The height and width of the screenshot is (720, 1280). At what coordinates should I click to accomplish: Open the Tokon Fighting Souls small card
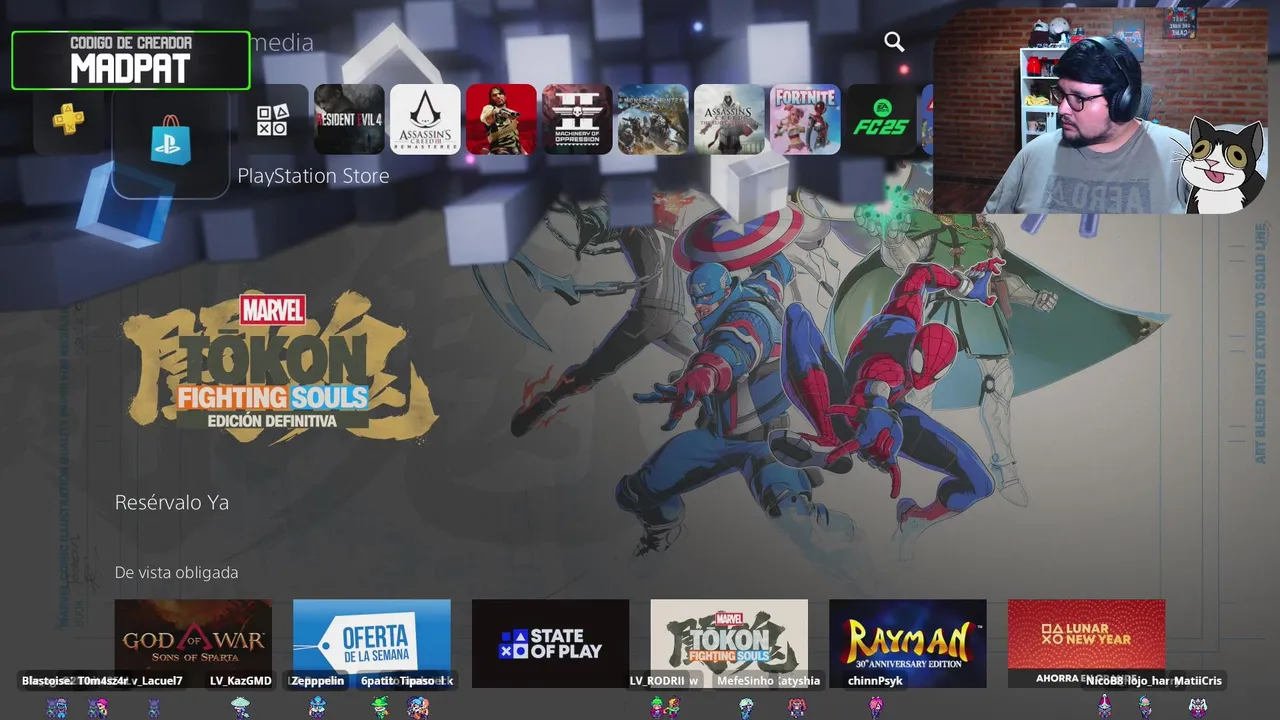click(x=729, y=643)
